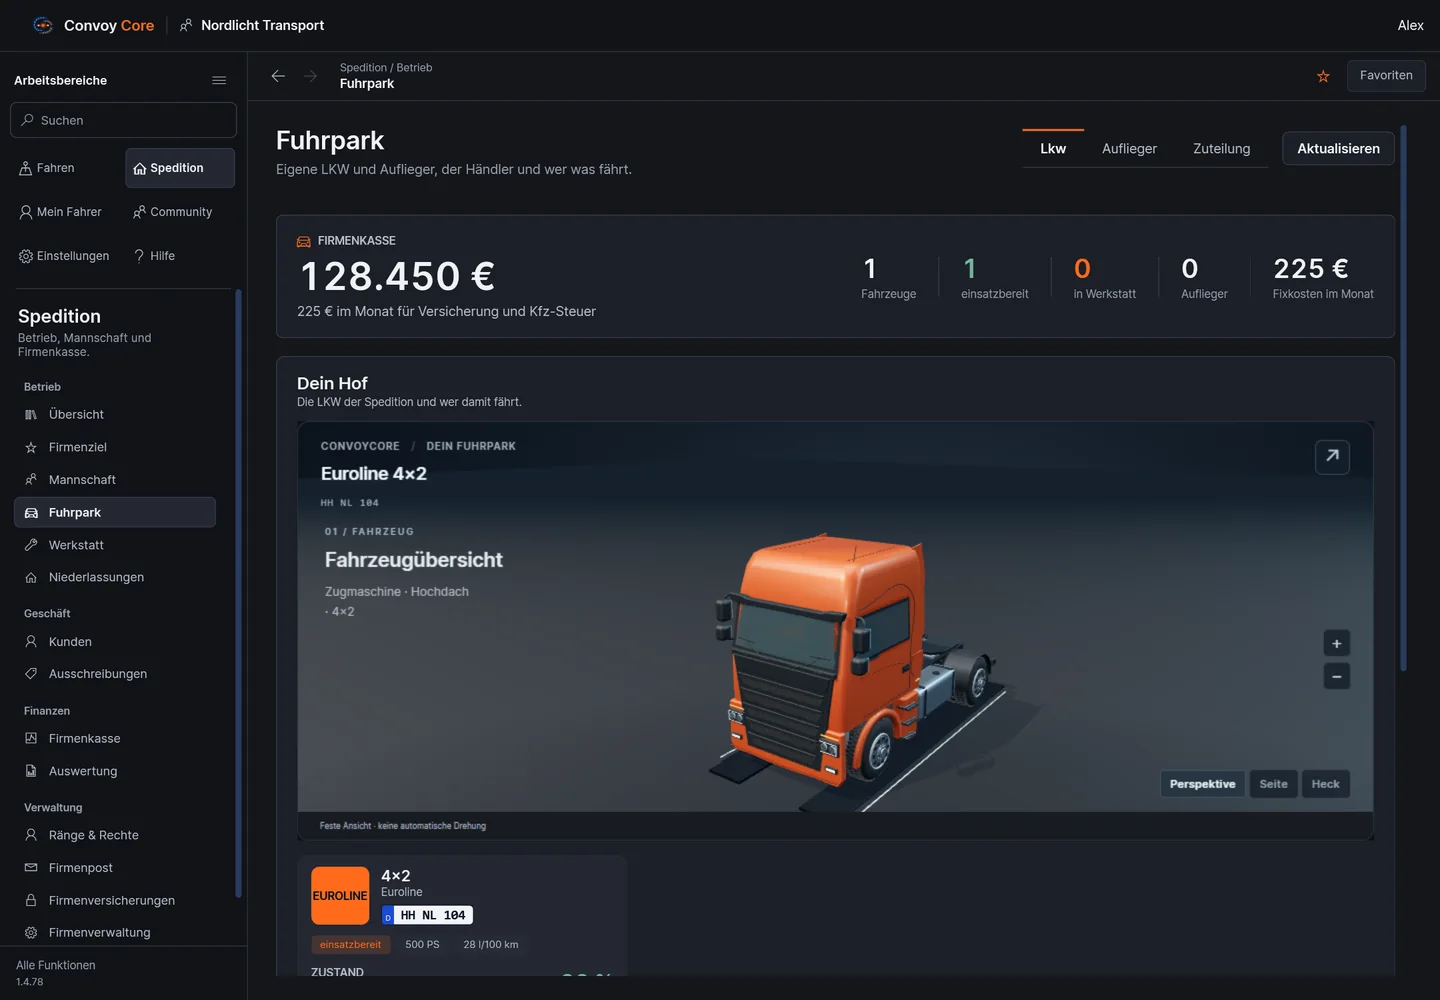Viewport: 1440px width, 1000px height.
Task: Click the Convoy Core logo
Action: [94, 25]
